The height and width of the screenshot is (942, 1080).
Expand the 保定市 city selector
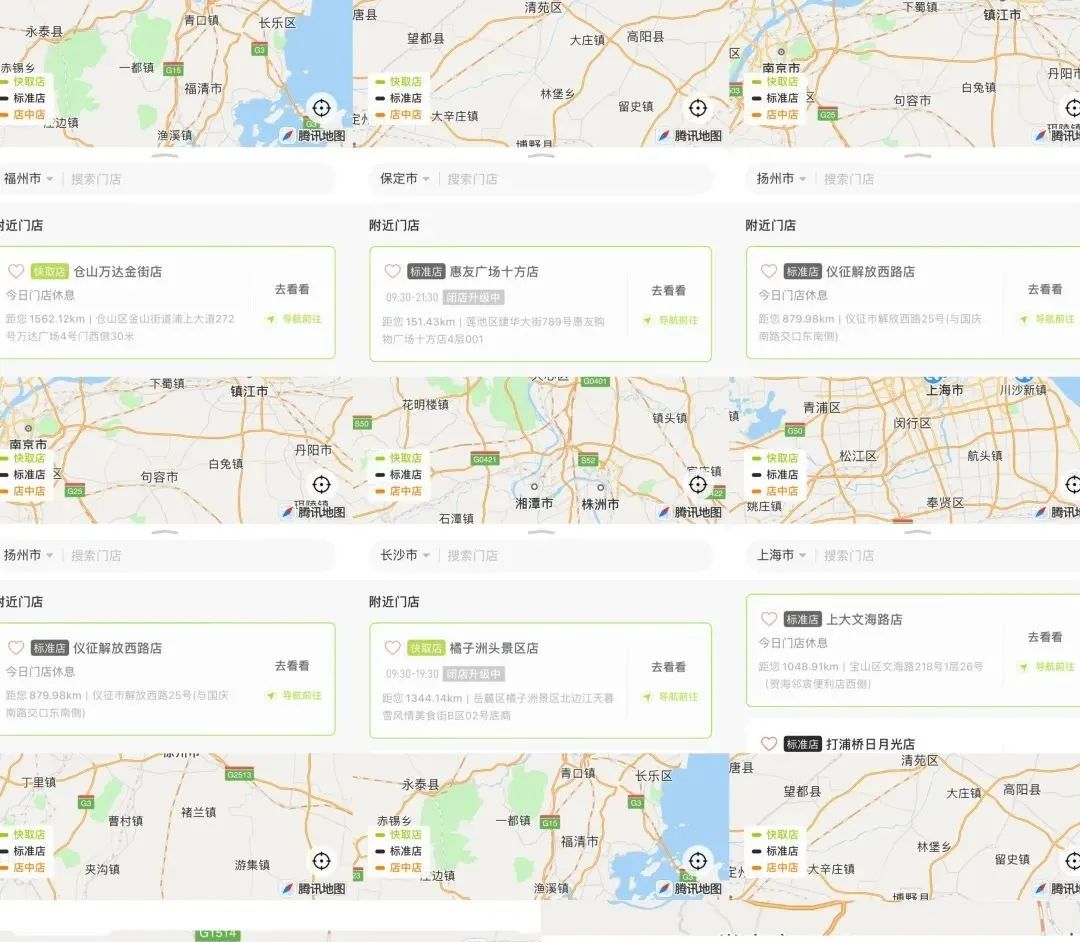[404, 179]
